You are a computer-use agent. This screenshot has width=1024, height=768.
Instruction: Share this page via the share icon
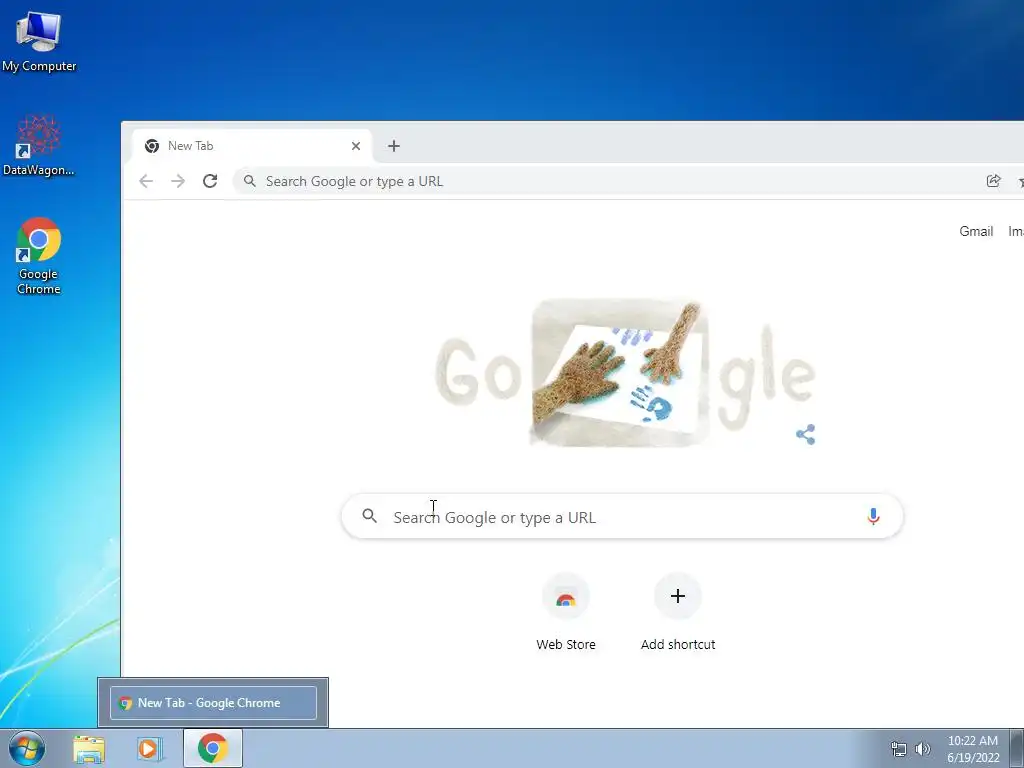click(993, 182)
